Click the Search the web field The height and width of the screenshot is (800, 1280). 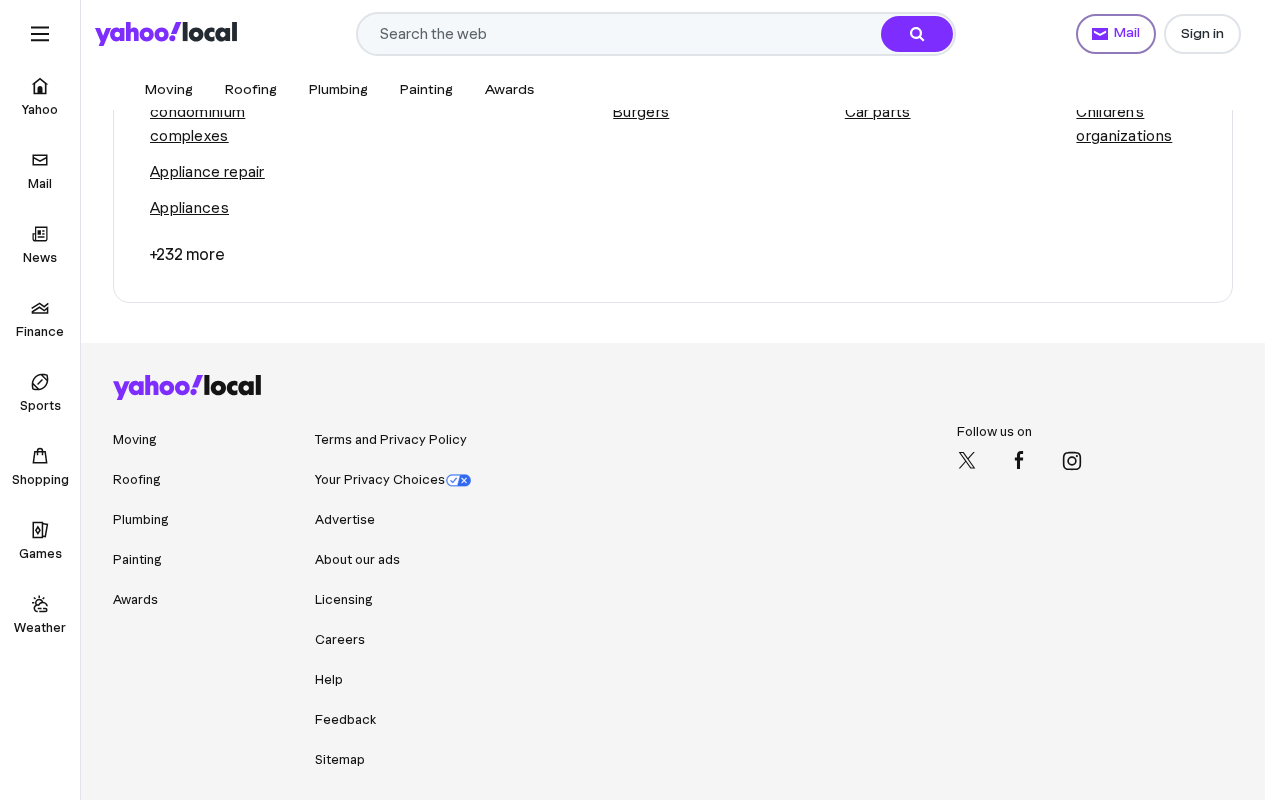620,34
